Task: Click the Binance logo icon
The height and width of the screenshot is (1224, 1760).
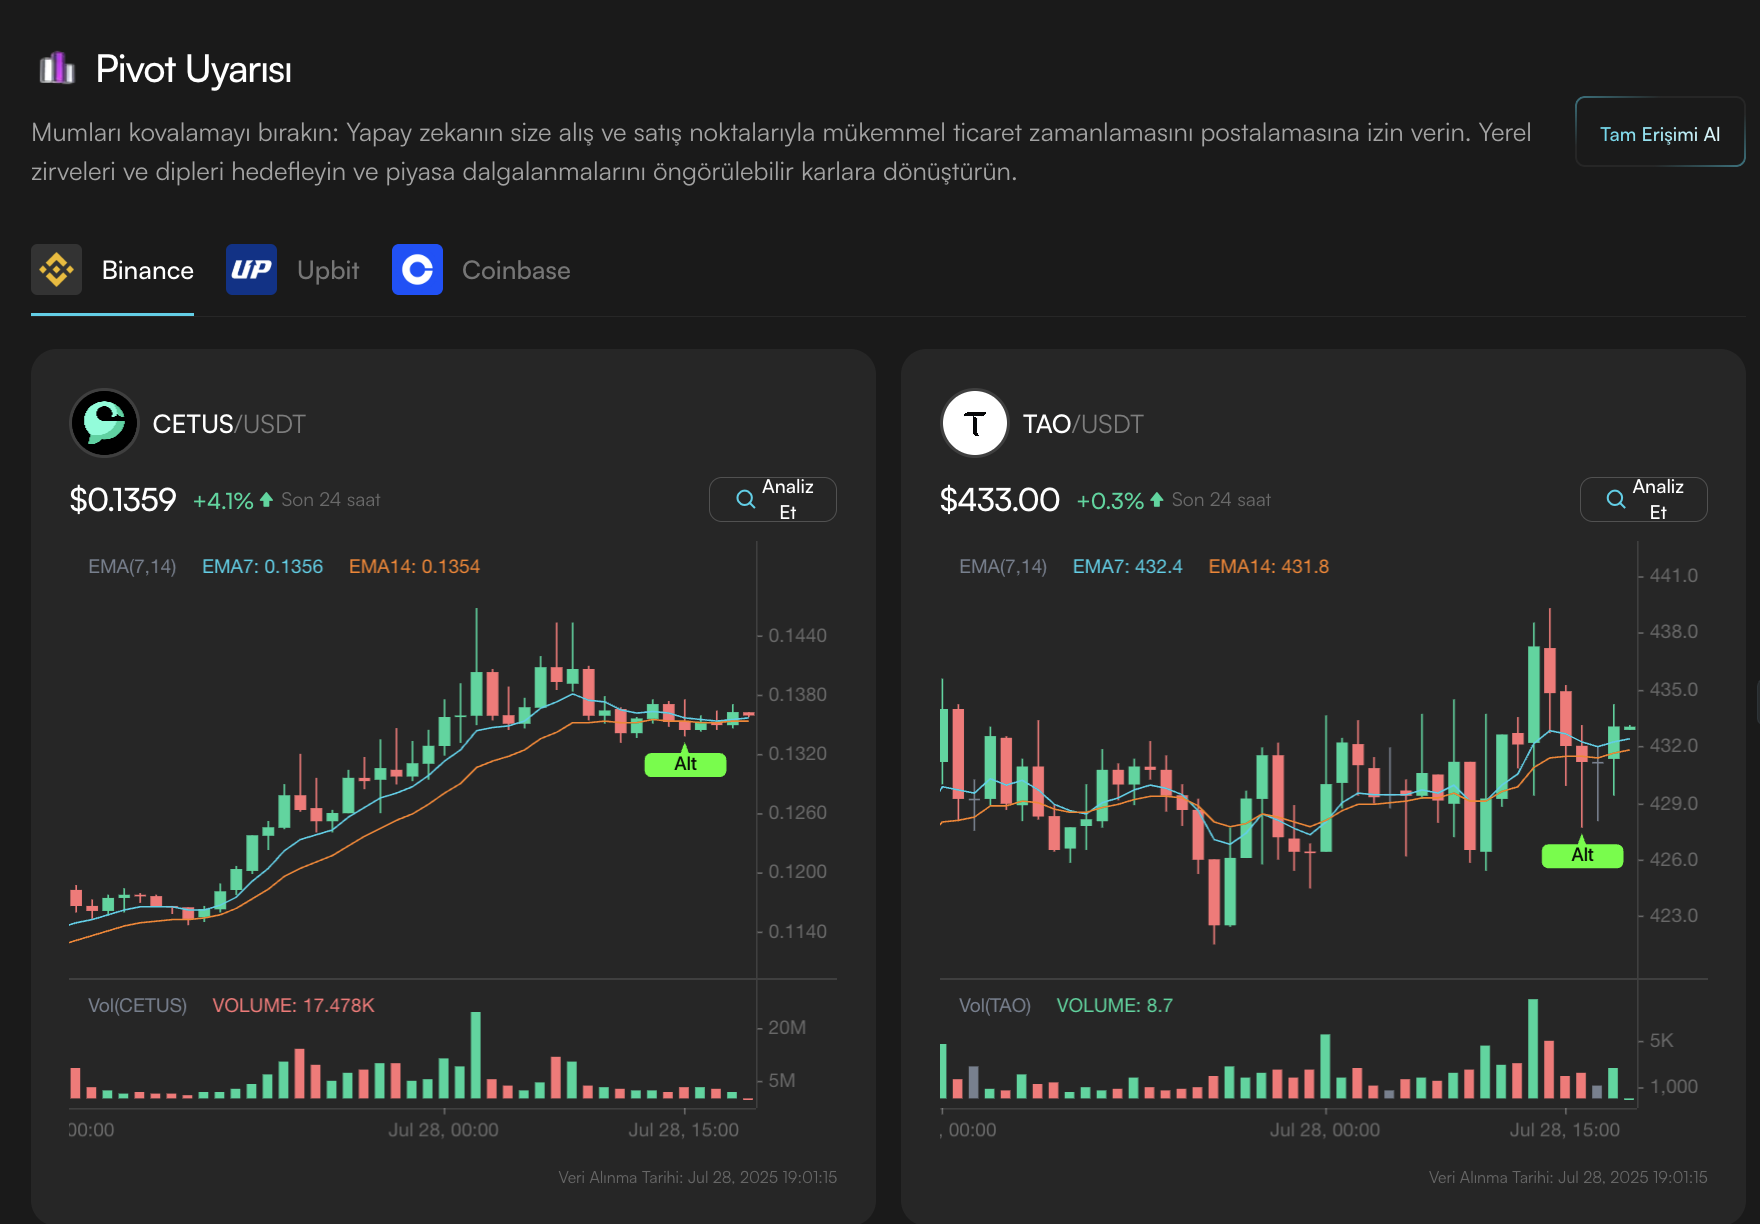Action: [x=56, y=270]
